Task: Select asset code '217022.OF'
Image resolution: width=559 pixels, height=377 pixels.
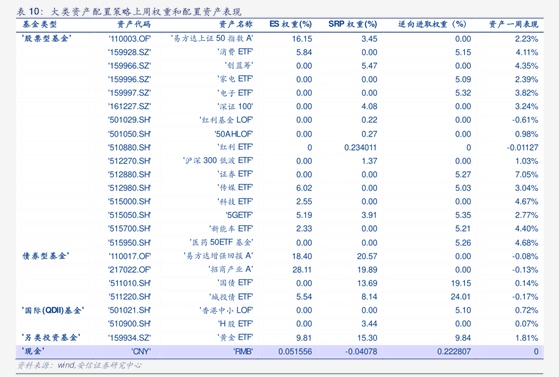Action: click(129, 270)
